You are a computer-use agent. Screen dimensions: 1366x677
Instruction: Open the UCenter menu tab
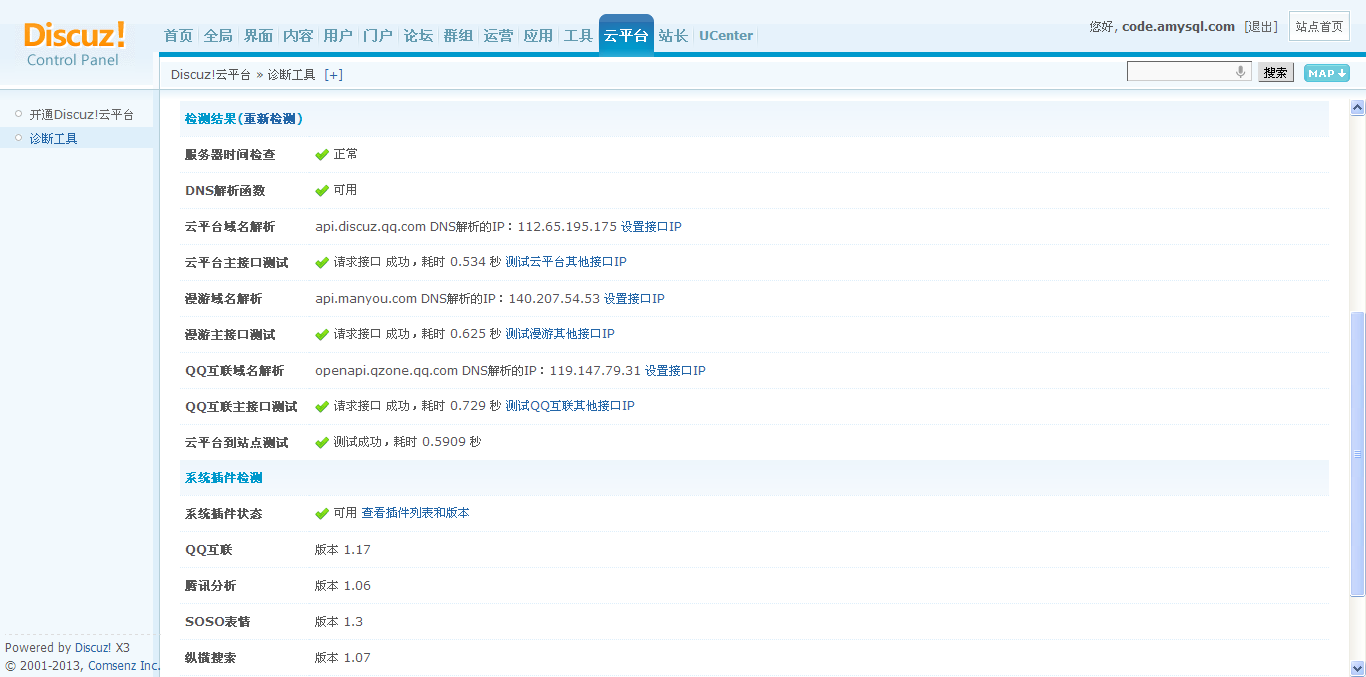click(x=726, y=36)
